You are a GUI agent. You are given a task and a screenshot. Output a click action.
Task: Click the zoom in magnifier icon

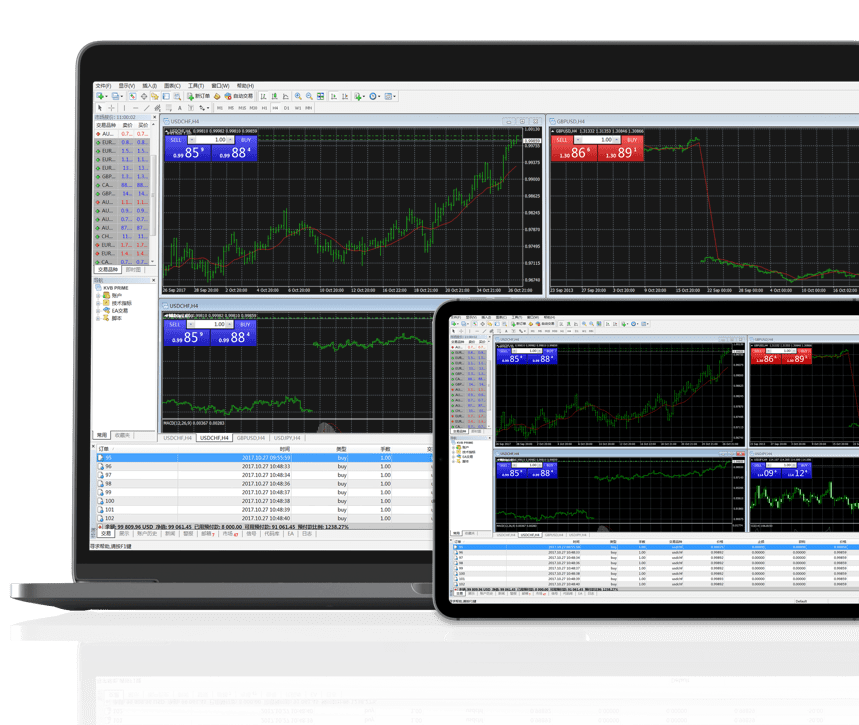tap(297, 97)
